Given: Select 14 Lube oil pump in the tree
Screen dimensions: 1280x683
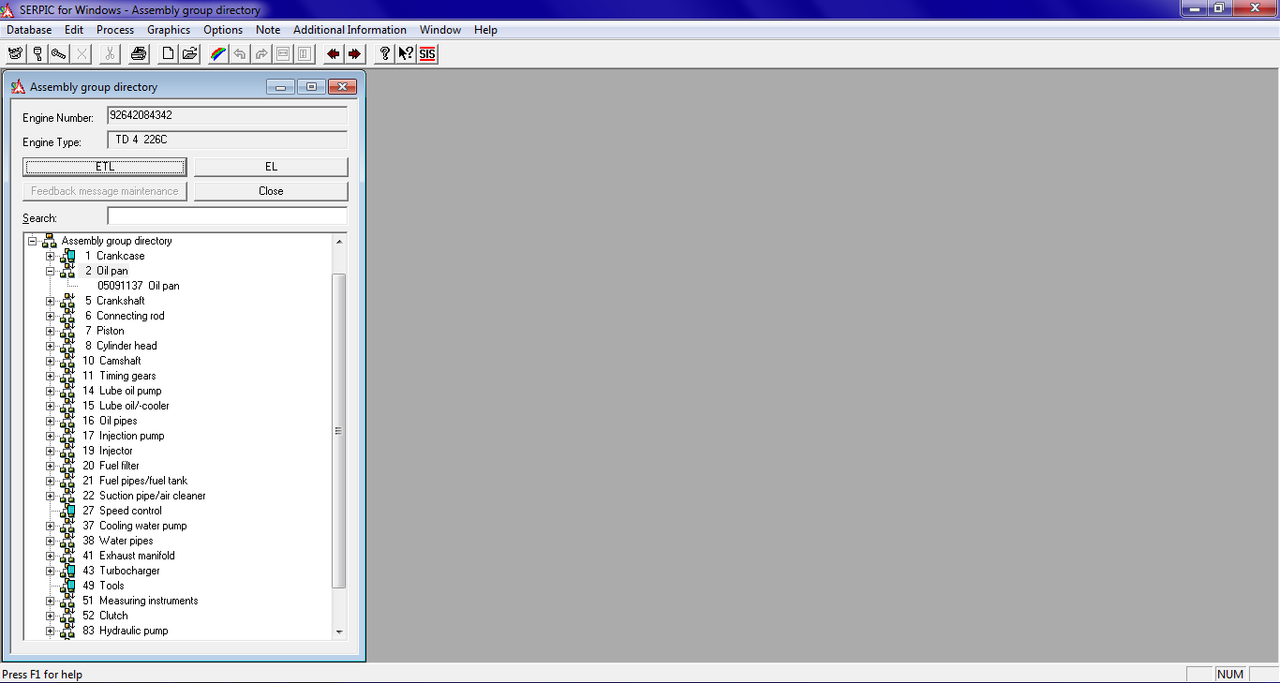Looking at the screenshot, I should click(122, 391).
